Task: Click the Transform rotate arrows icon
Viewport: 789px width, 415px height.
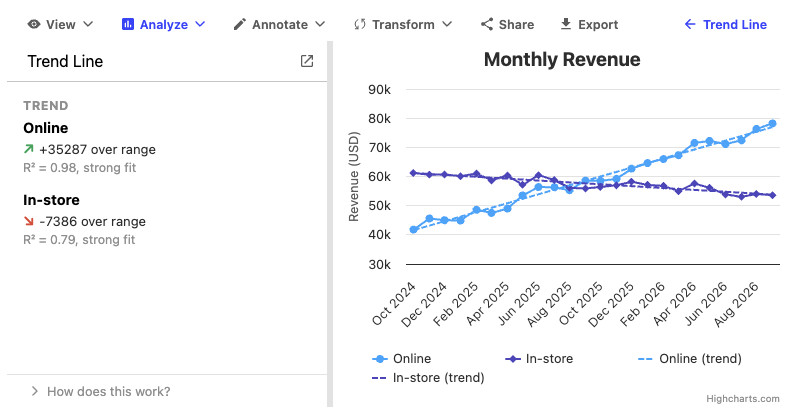Action: point(360,24)
